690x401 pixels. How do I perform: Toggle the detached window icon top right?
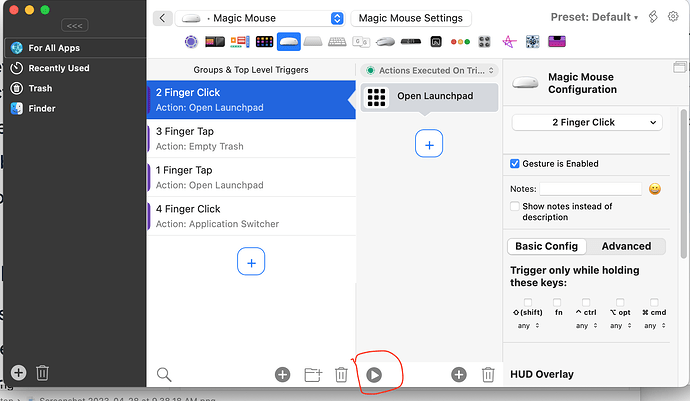tap(680, 67)
